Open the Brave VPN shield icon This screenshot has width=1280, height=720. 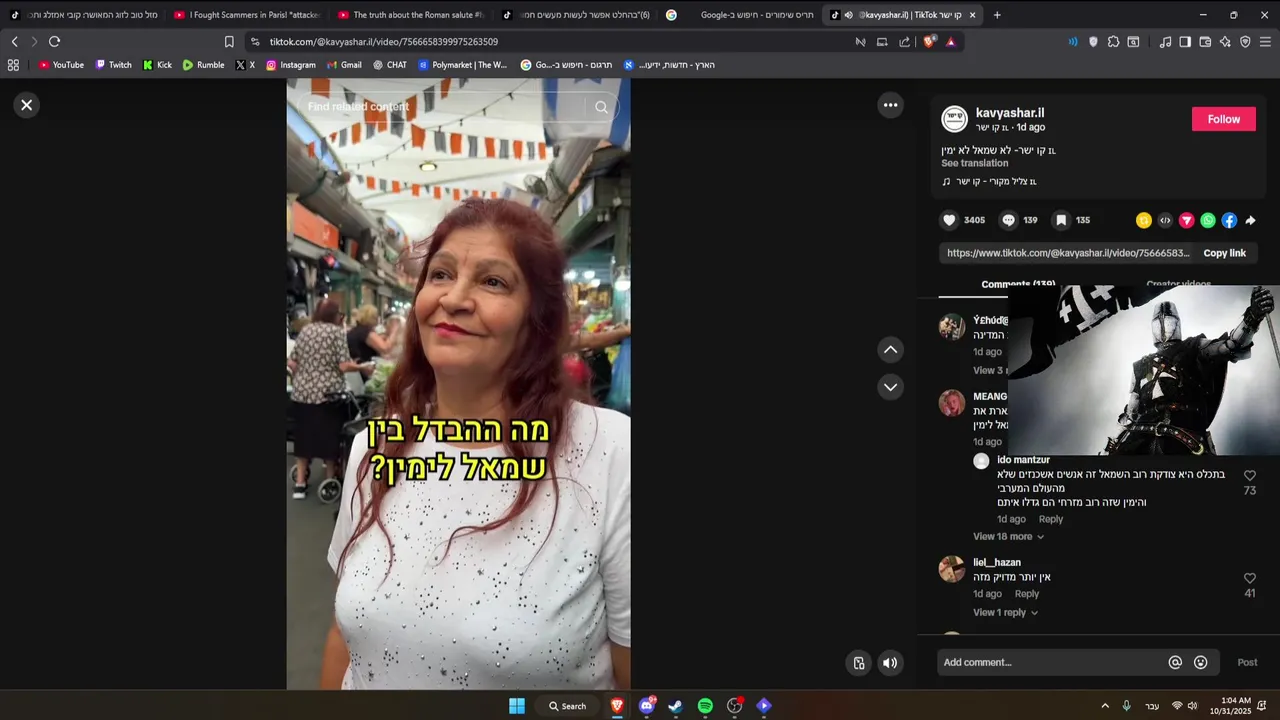point(1245,42)
